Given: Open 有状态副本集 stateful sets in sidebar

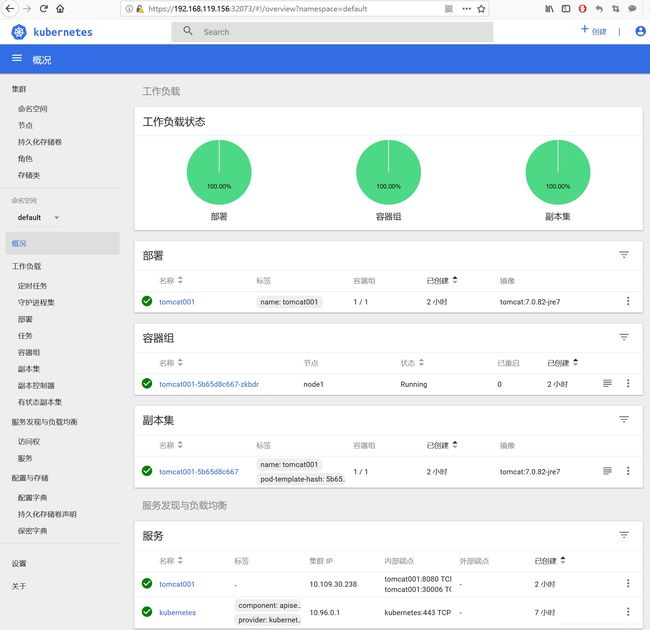Looking at the screenshot, I should click(x=40, y=402).
